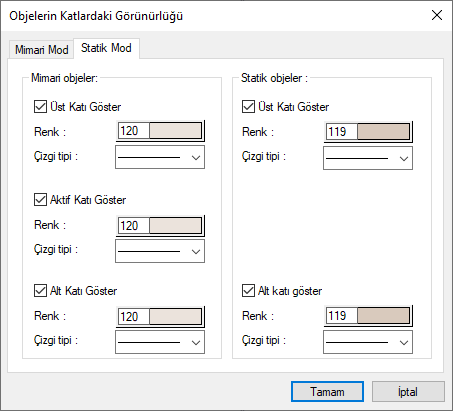Cancel the dialog with İptal
Image resolution: width=453 pixels, height=411 pixels.
408,392
